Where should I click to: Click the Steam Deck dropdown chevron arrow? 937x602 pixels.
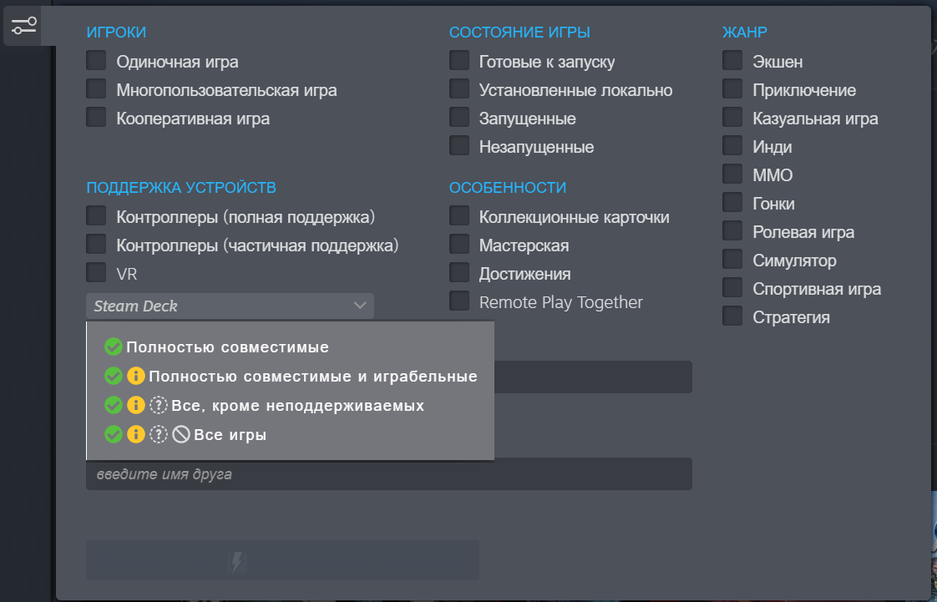pos(360,306)
